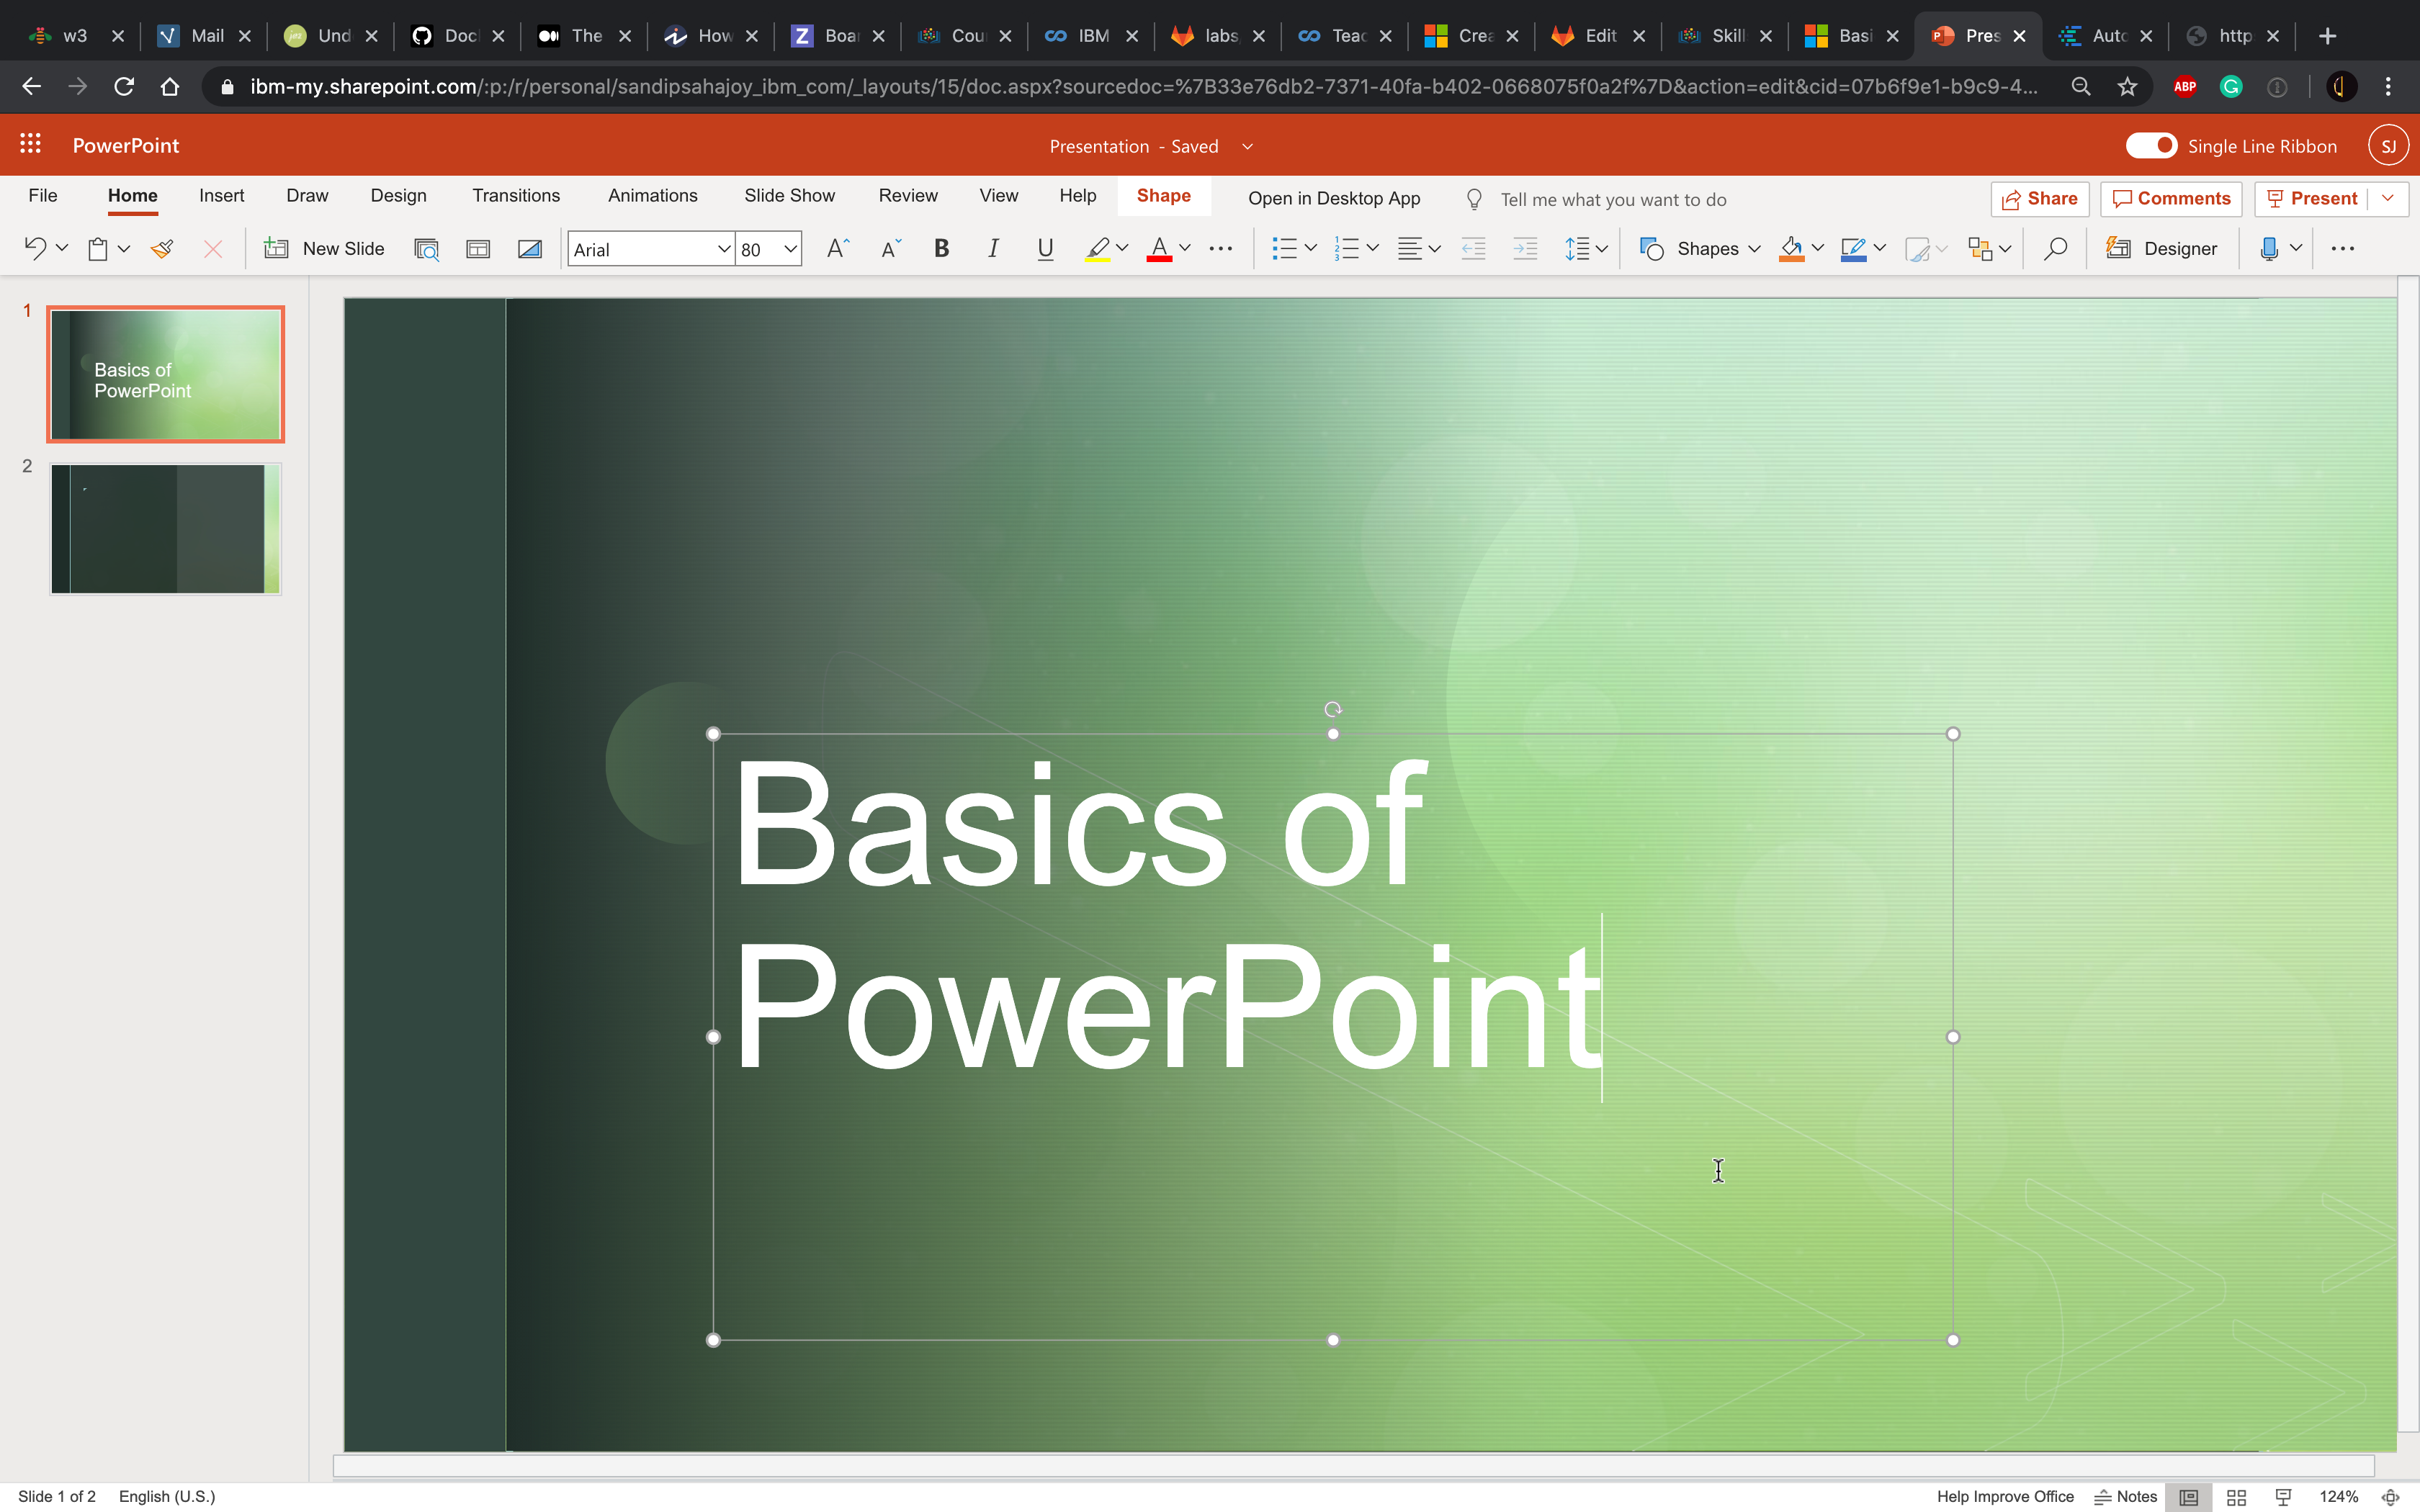Open the Arial font name dropdown
The width and height of the screenshot is (2420, 1512).
[x=723, y=249]
